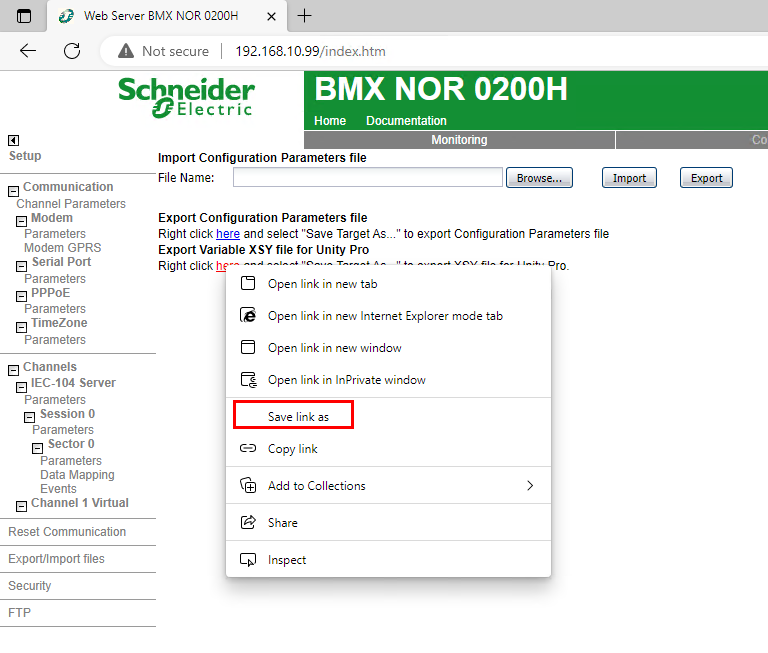Collapse the Serial Port tree node
The height and width of the screenshot is (653, 768).
tap(21, 266)
